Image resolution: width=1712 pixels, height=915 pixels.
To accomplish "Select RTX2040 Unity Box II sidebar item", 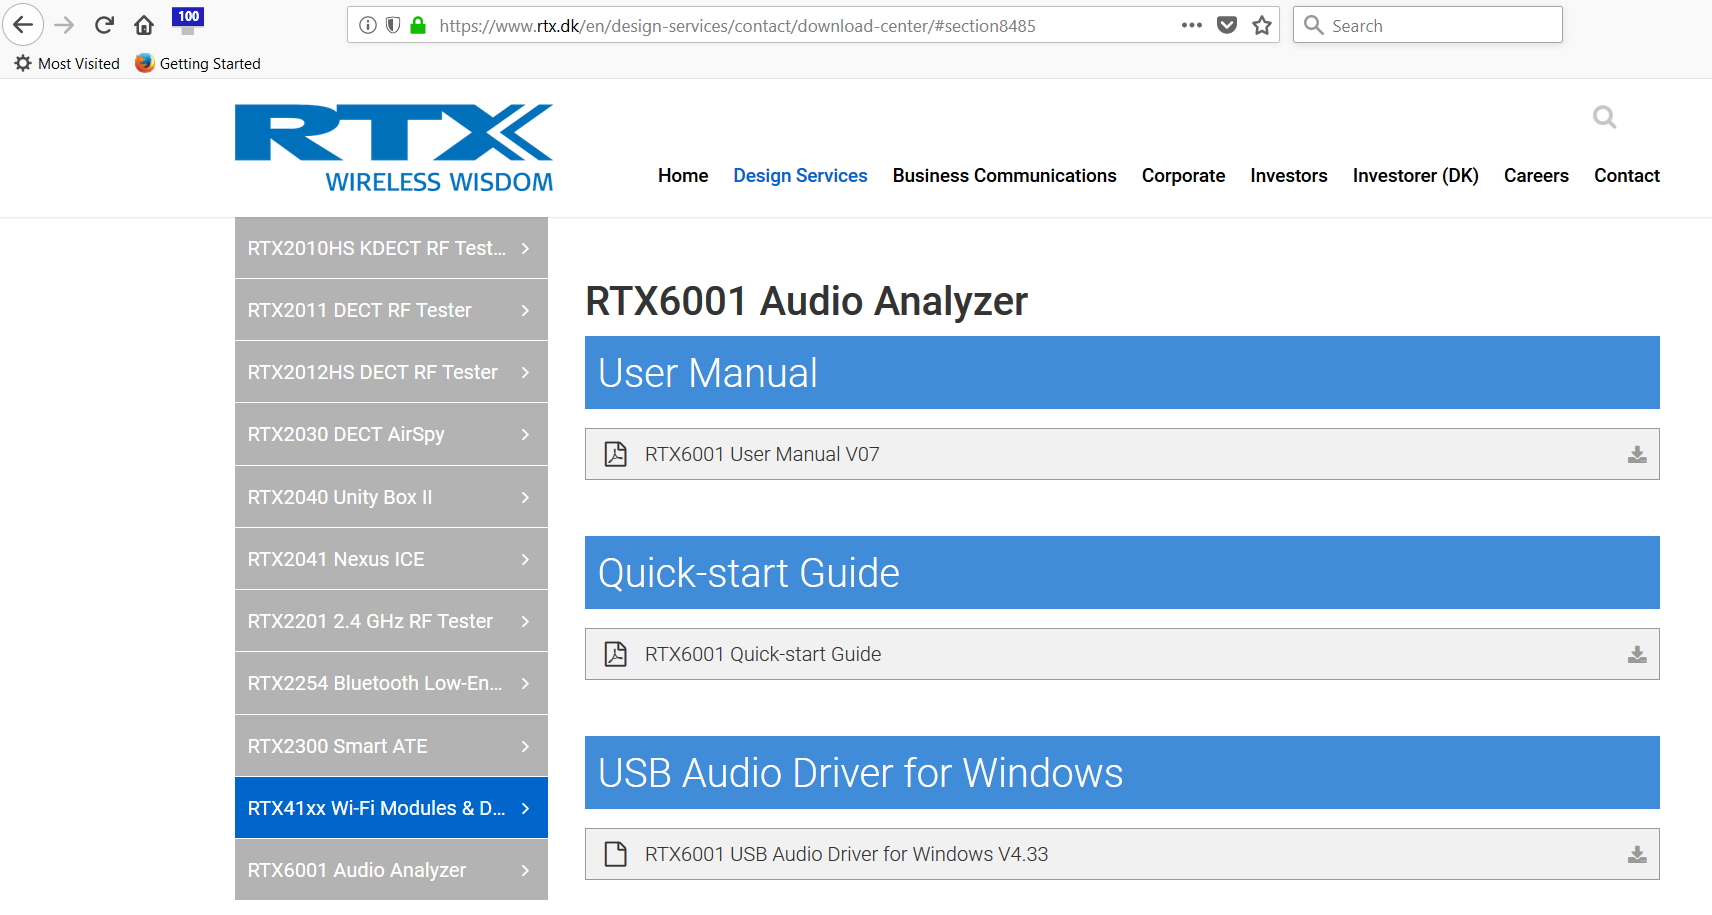I will [391, 497].
